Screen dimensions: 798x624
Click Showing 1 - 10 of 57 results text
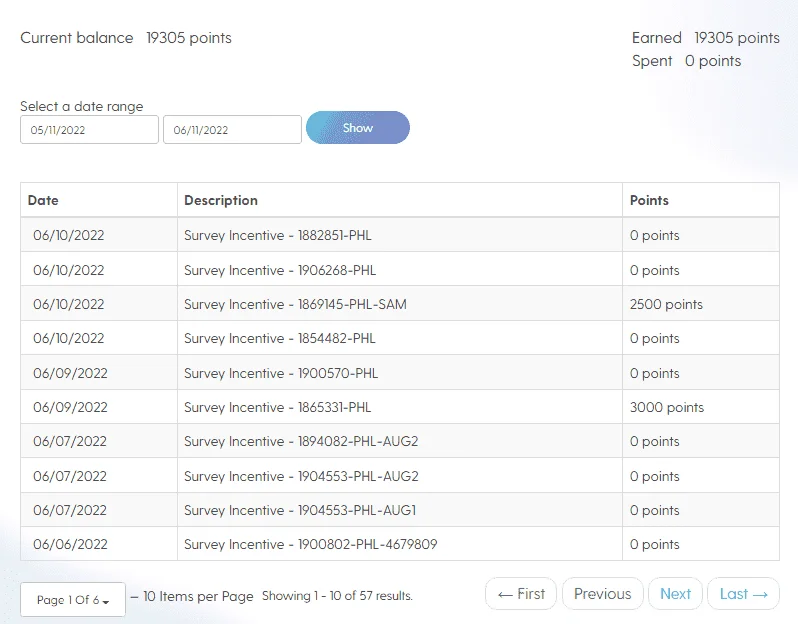(x=337, y=595)
